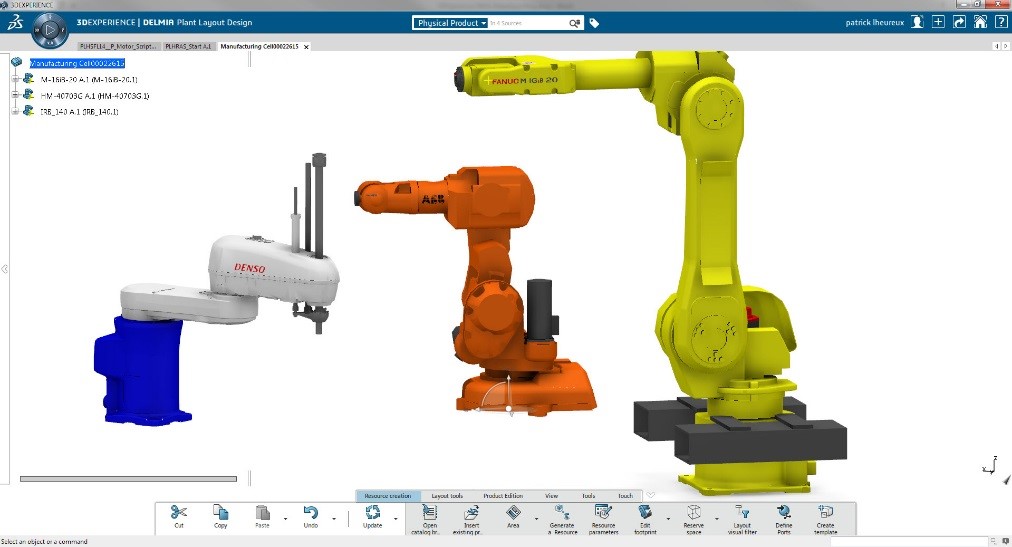Expand the M-16iB-20 A.1 tree node
Viewport: 1012px width, 547px height.
16,79
